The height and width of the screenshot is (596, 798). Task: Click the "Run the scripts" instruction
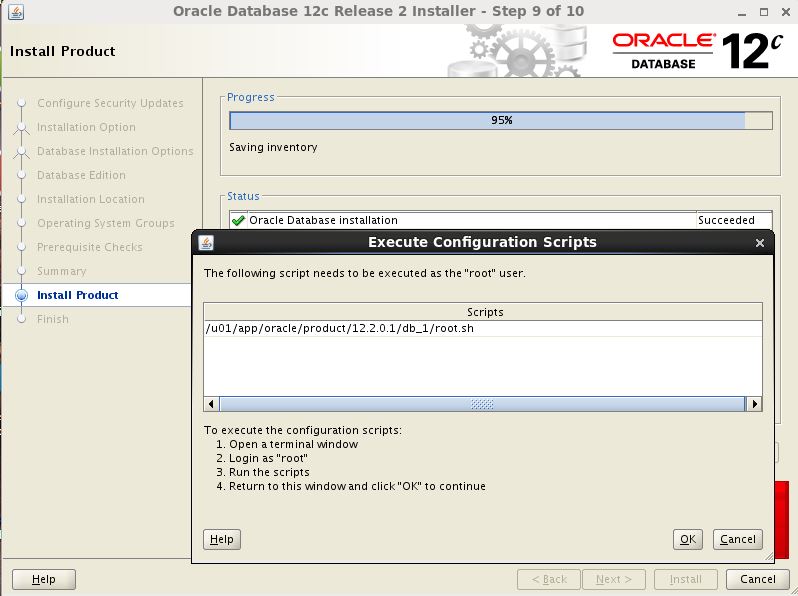(x=269, y=472)
